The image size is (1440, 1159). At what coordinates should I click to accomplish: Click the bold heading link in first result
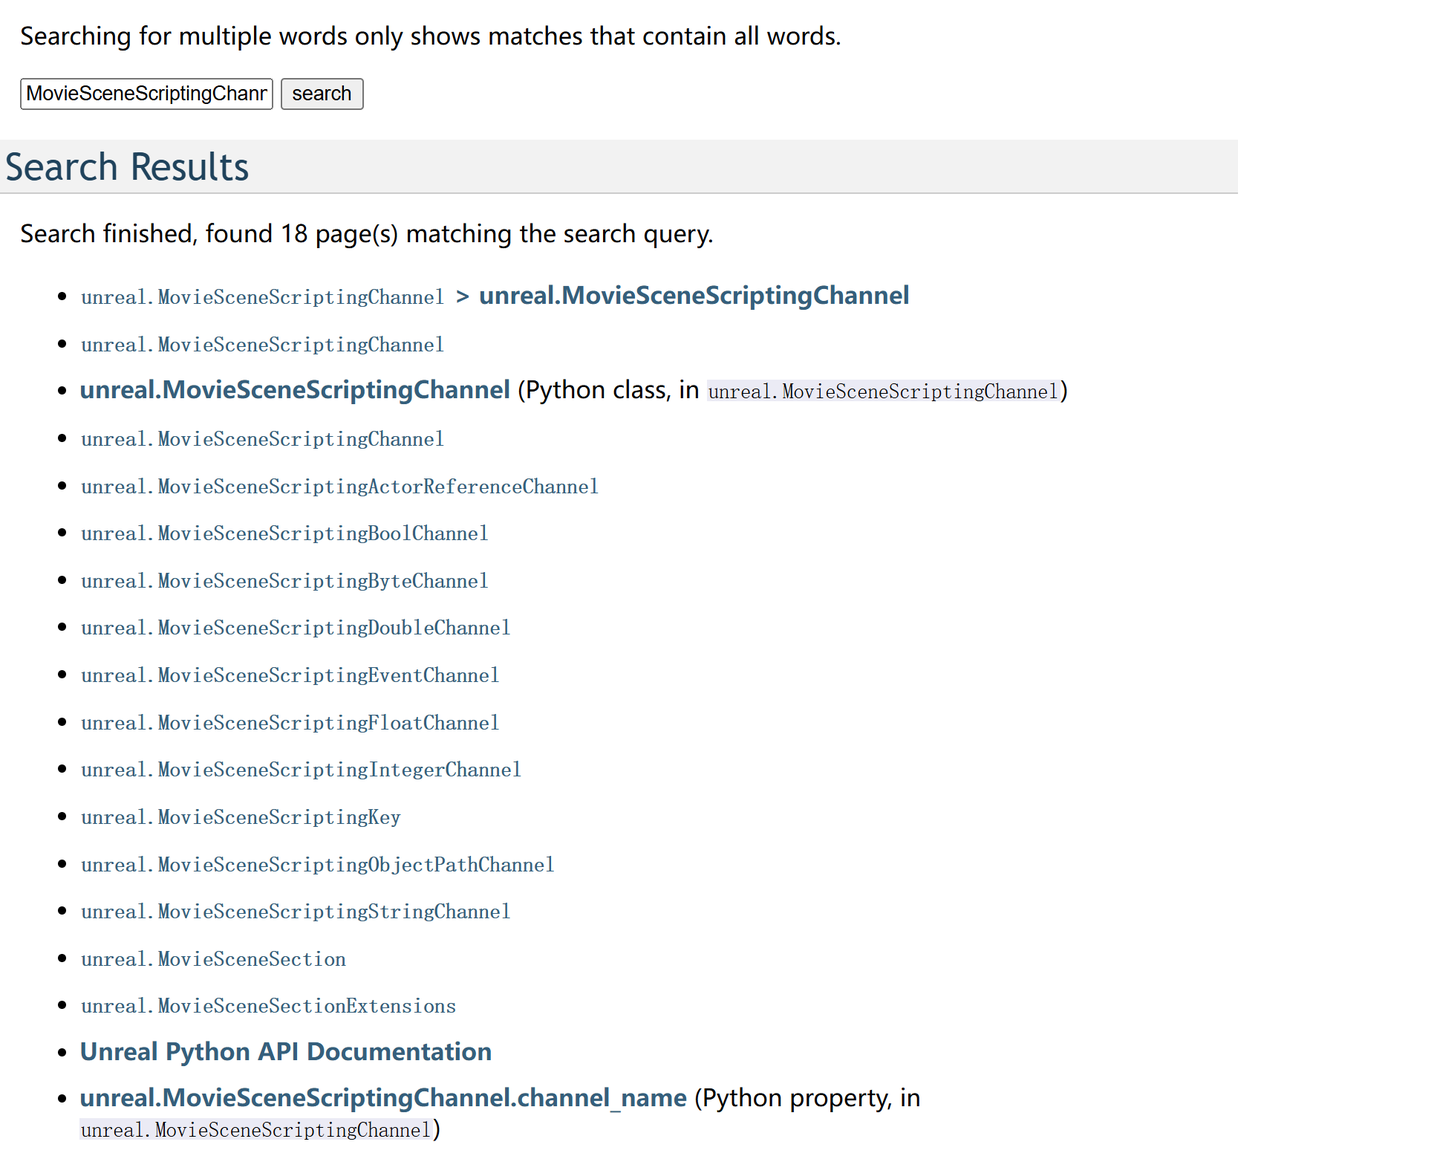click(694, 296)
